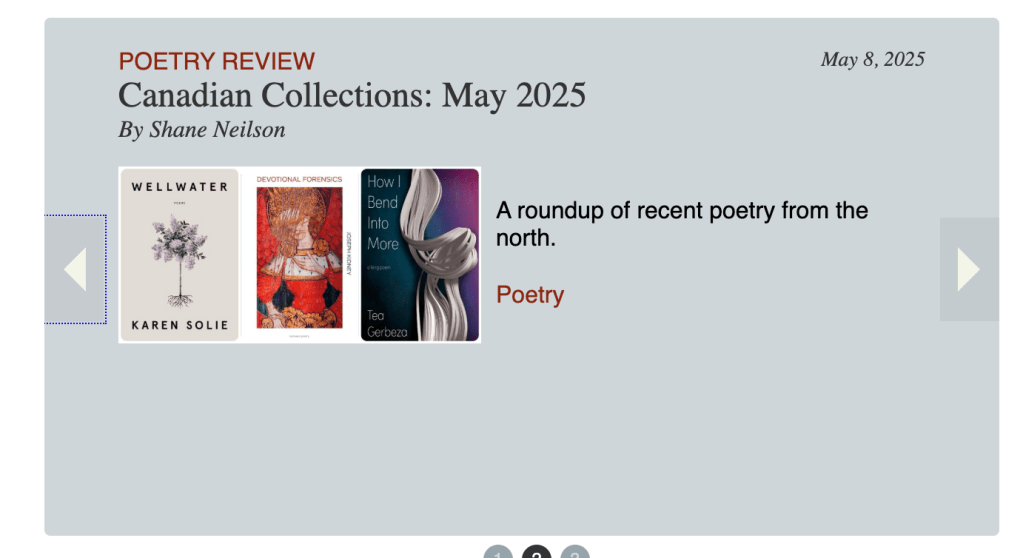The width and height of the screenshot is (1023, 558).
Task: Click the woman's portrait on Devotional Forensics cover
Action: tap(299, 257)
